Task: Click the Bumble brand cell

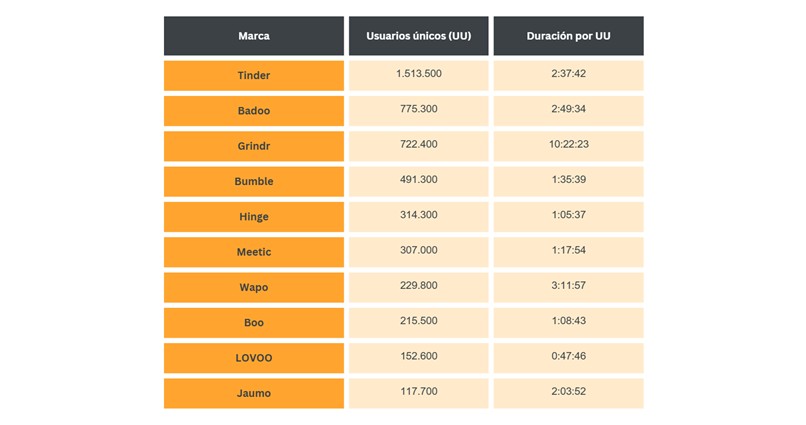Action: pyautogui.click(x=253, y=181)
